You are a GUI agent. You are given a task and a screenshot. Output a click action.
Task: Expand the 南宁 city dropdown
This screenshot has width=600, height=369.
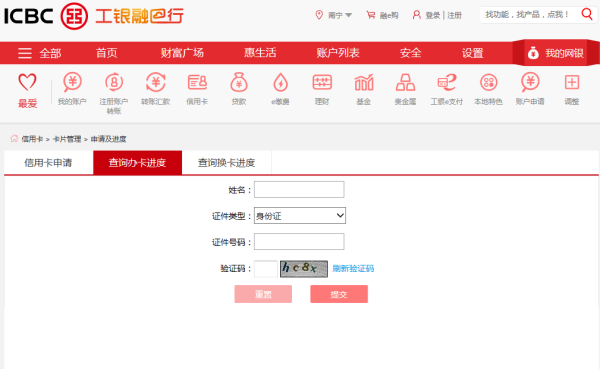pos(340,15)
